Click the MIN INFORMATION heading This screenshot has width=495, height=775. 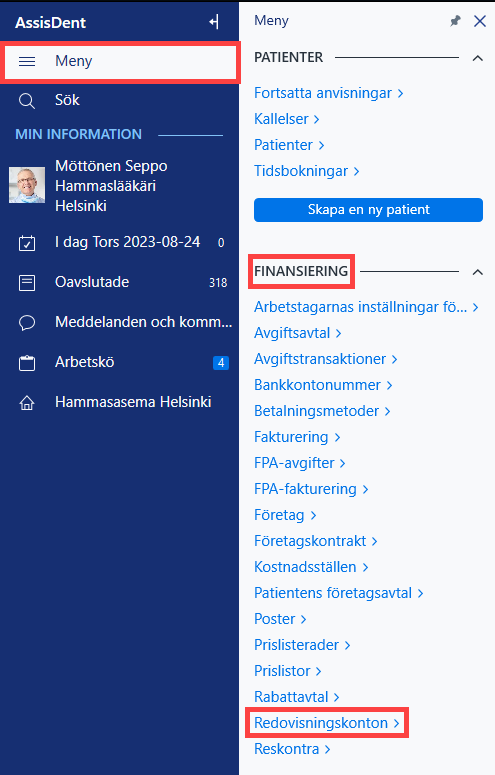(78, 134)
